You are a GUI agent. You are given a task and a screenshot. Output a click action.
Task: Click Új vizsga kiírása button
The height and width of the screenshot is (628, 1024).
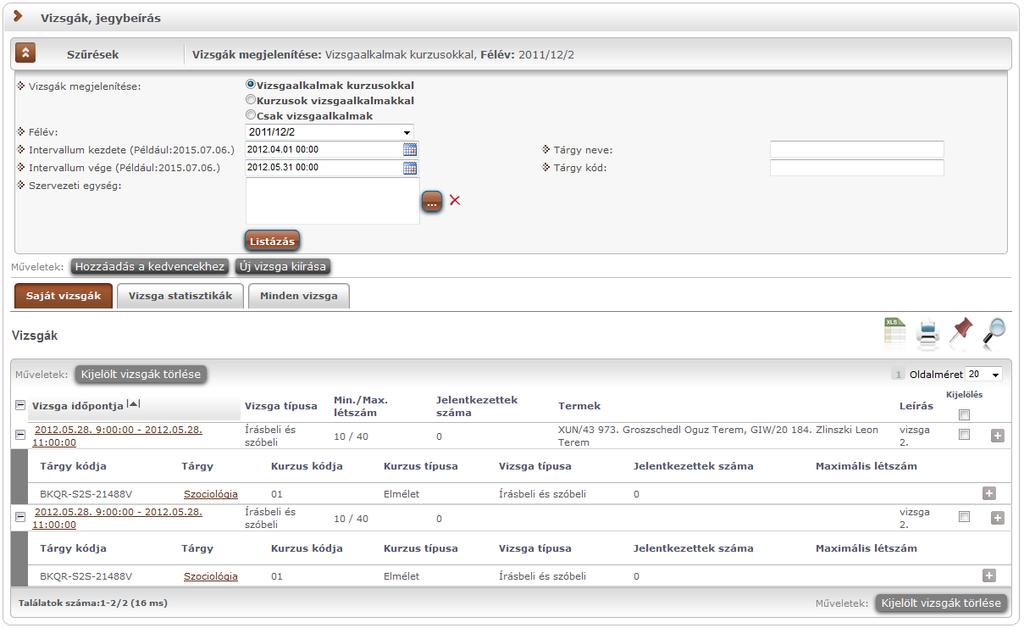282,266
